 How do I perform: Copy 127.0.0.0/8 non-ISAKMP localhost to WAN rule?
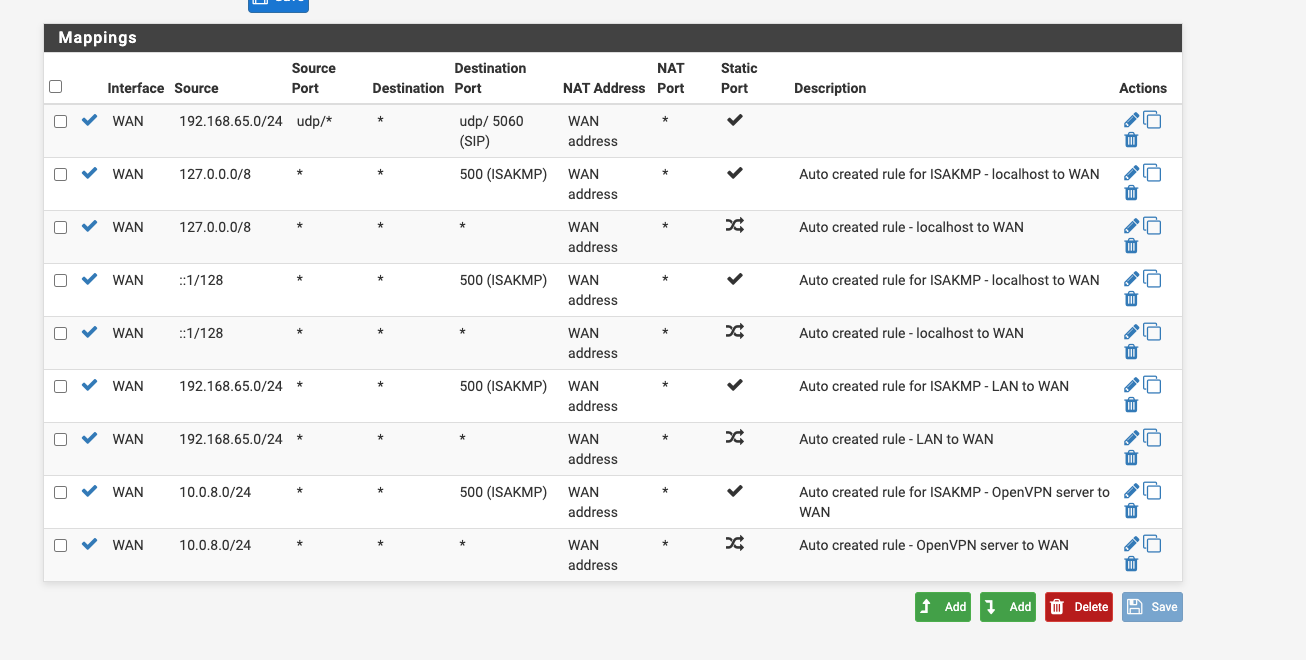coord(1152,226)
